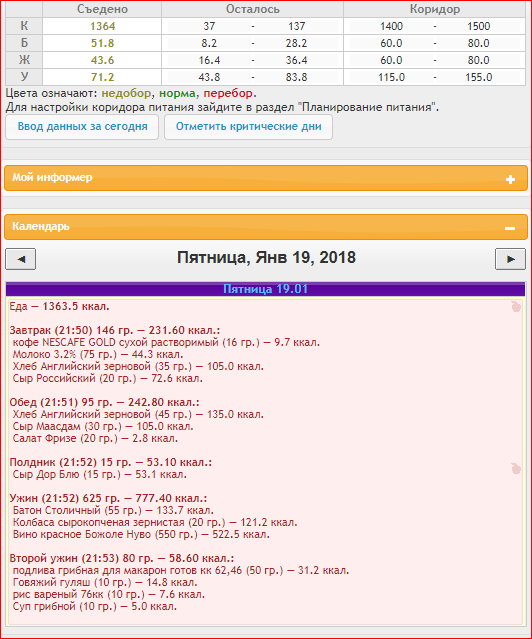Click Сыр Дор Блю food item
The height and width of the screenshot is (639, 532).
click(99, 474)
